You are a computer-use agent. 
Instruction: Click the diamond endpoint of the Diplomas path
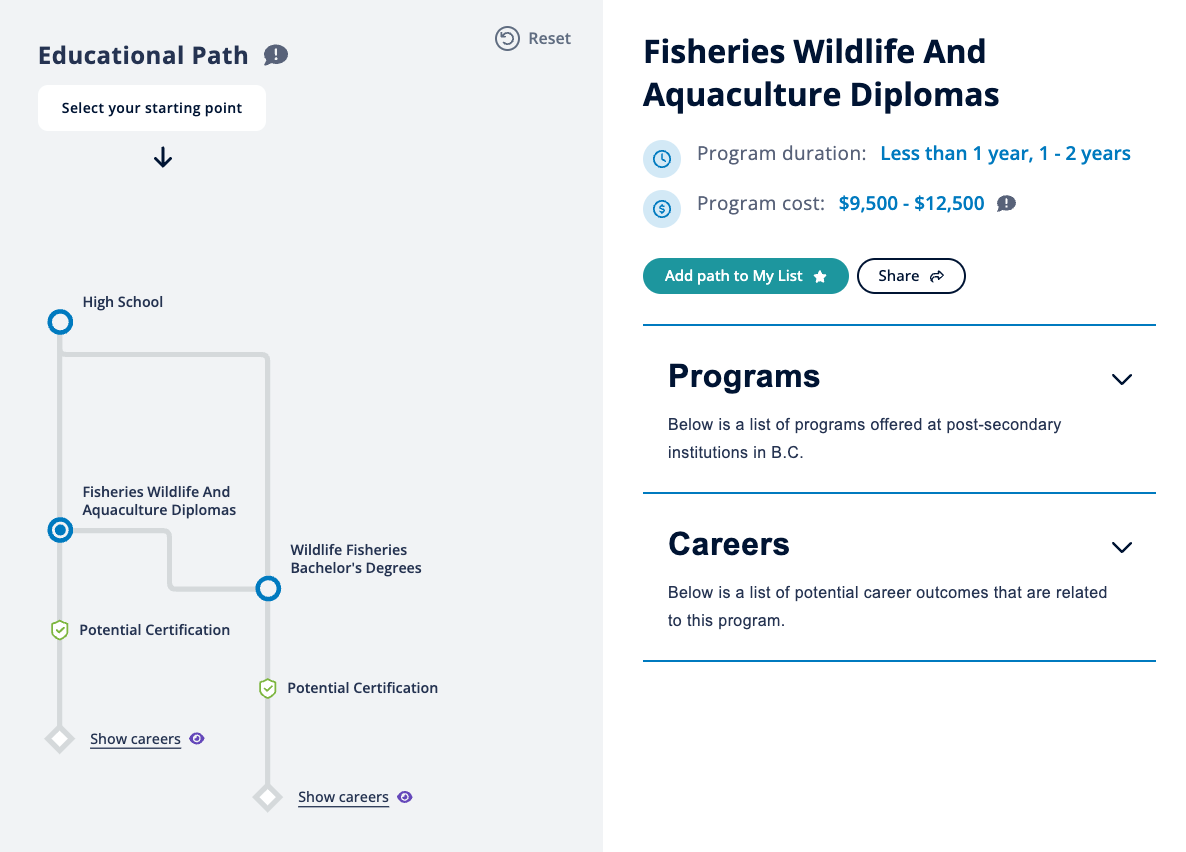click(60, 738)
